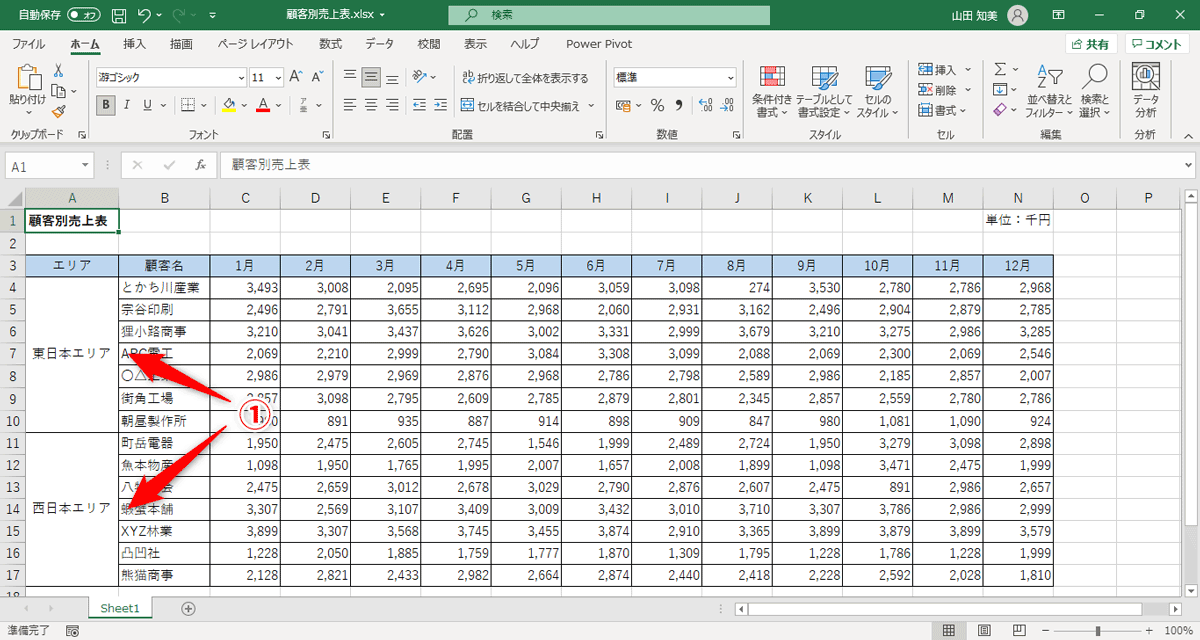Open the Copy options dropdown arrow

coord(74,91)
